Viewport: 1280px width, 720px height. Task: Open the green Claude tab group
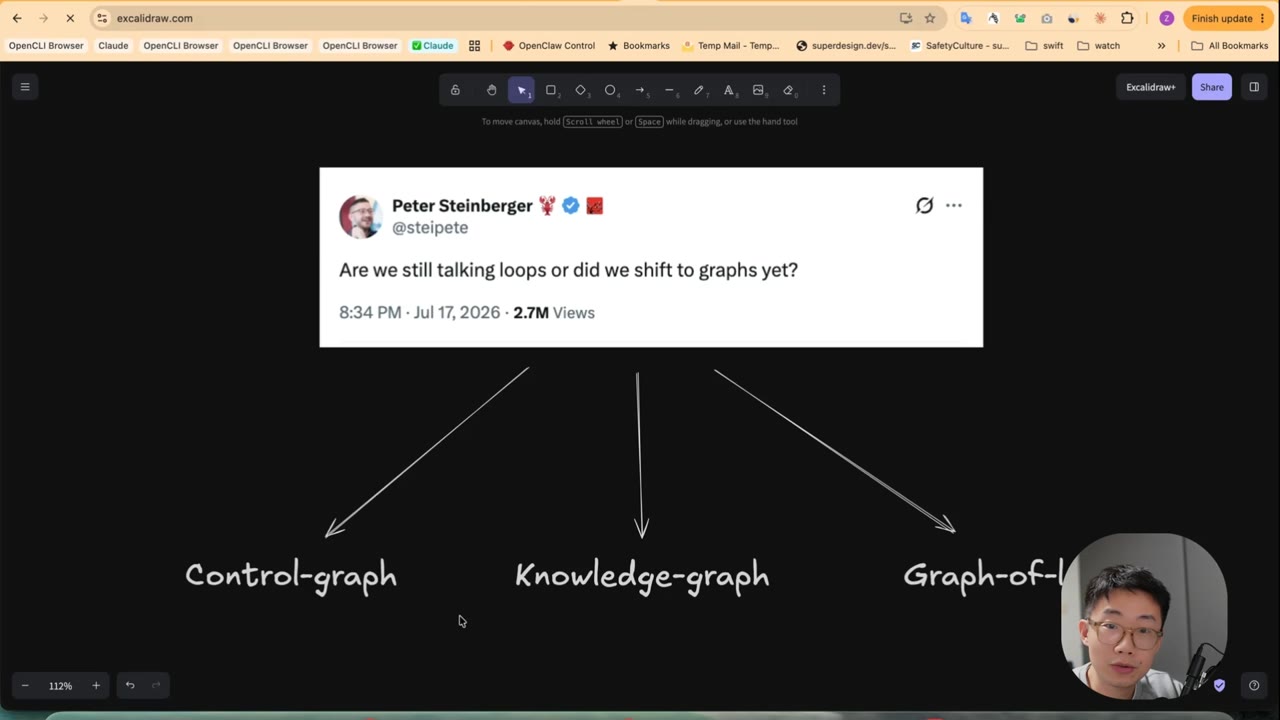click(433, 45)
